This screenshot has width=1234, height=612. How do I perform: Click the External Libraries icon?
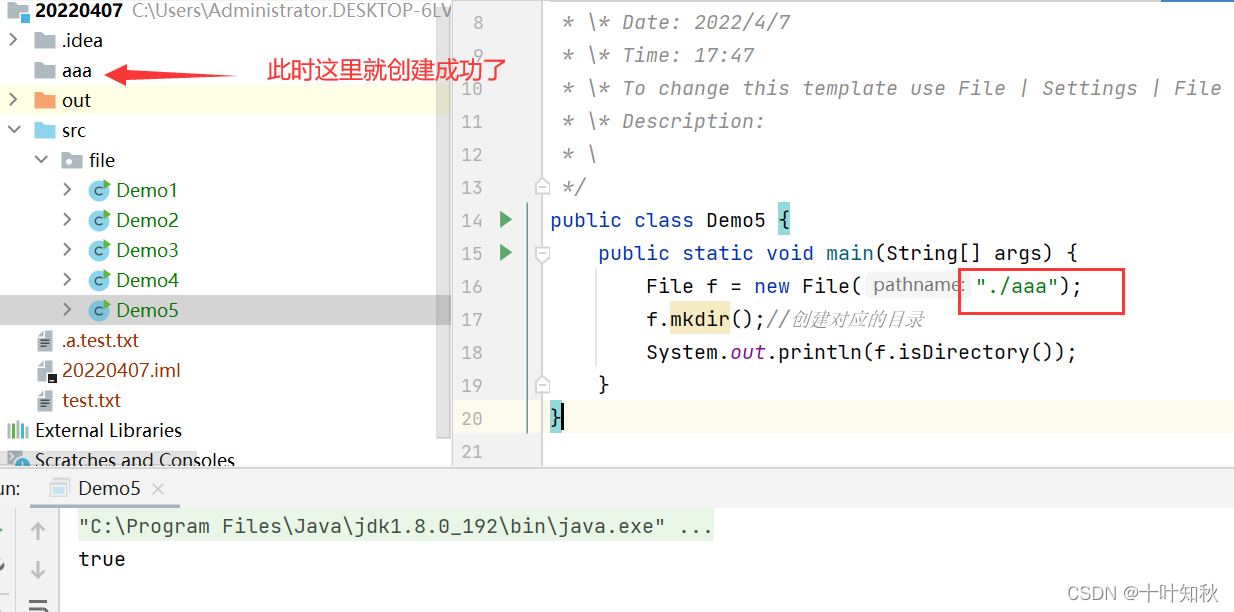pyautogui.click(x=18, y=430)
